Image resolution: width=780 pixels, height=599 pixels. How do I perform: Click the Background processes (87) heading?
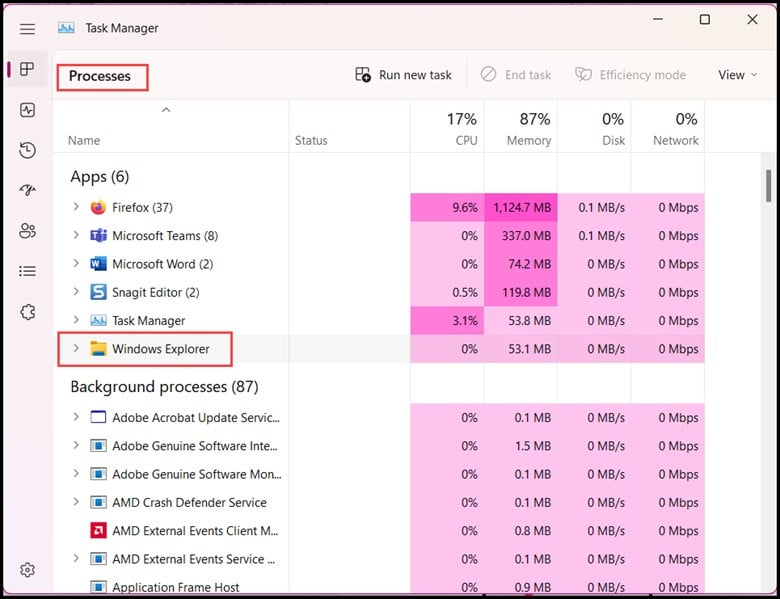point(164,387)
